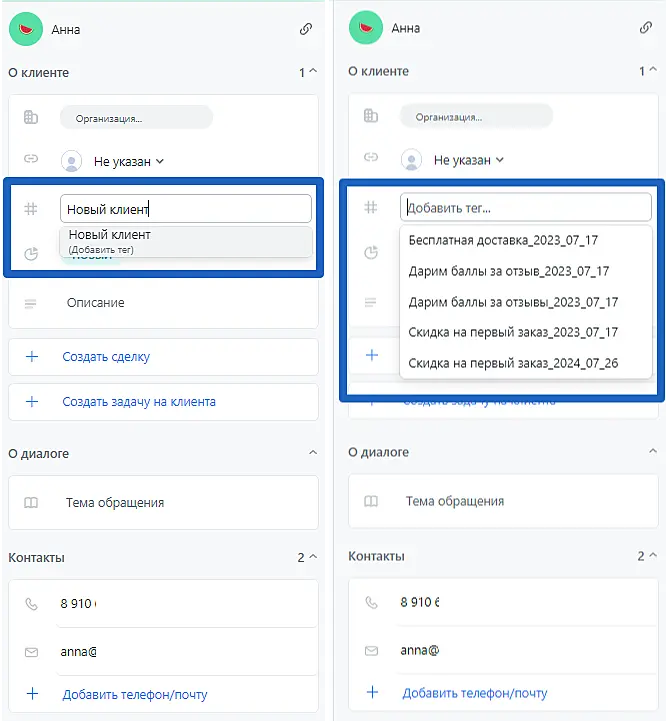Viewport: 670px width, 721px height.
Task: Collapse the right Контакты section
Action: (653, 556)
